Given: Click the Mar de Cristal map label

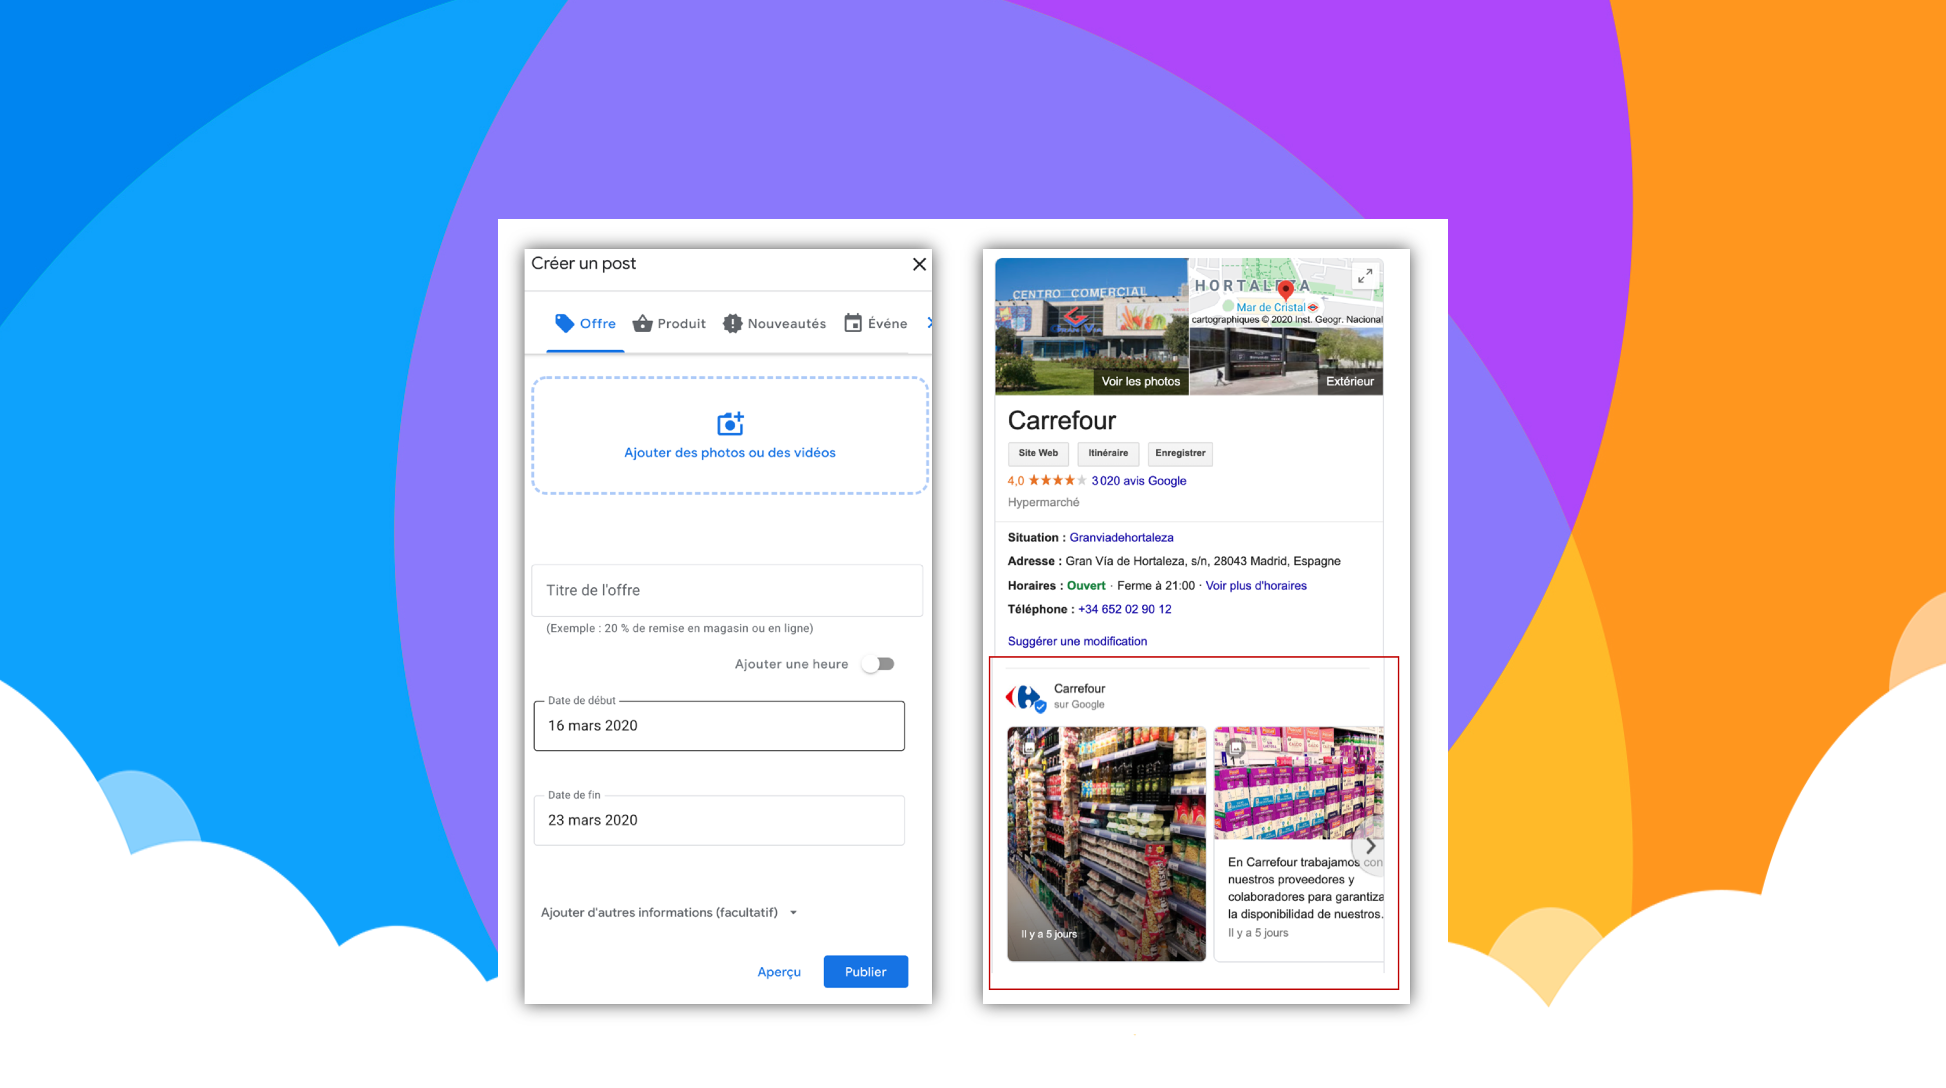Looking at the screenshot, I should click(x=1270, y=308).
